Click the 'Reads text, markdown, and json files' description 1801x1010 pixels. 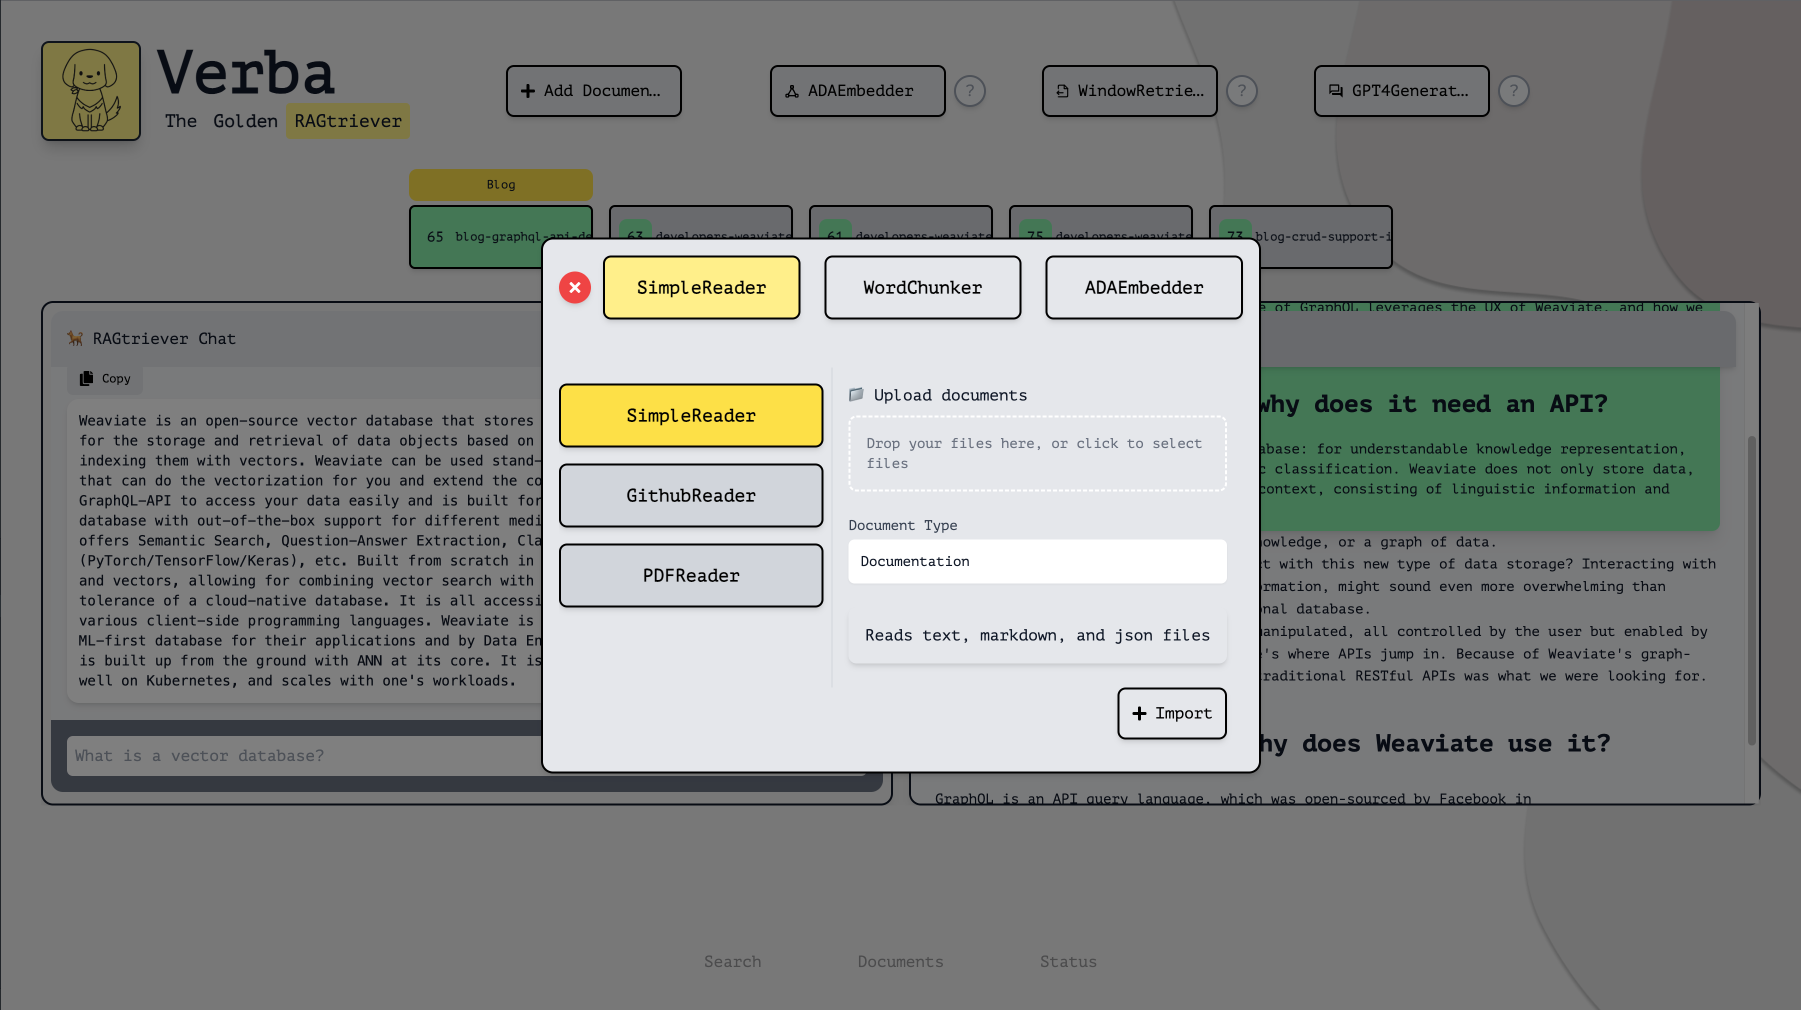pyautogui.click(x=1037, y=635)
